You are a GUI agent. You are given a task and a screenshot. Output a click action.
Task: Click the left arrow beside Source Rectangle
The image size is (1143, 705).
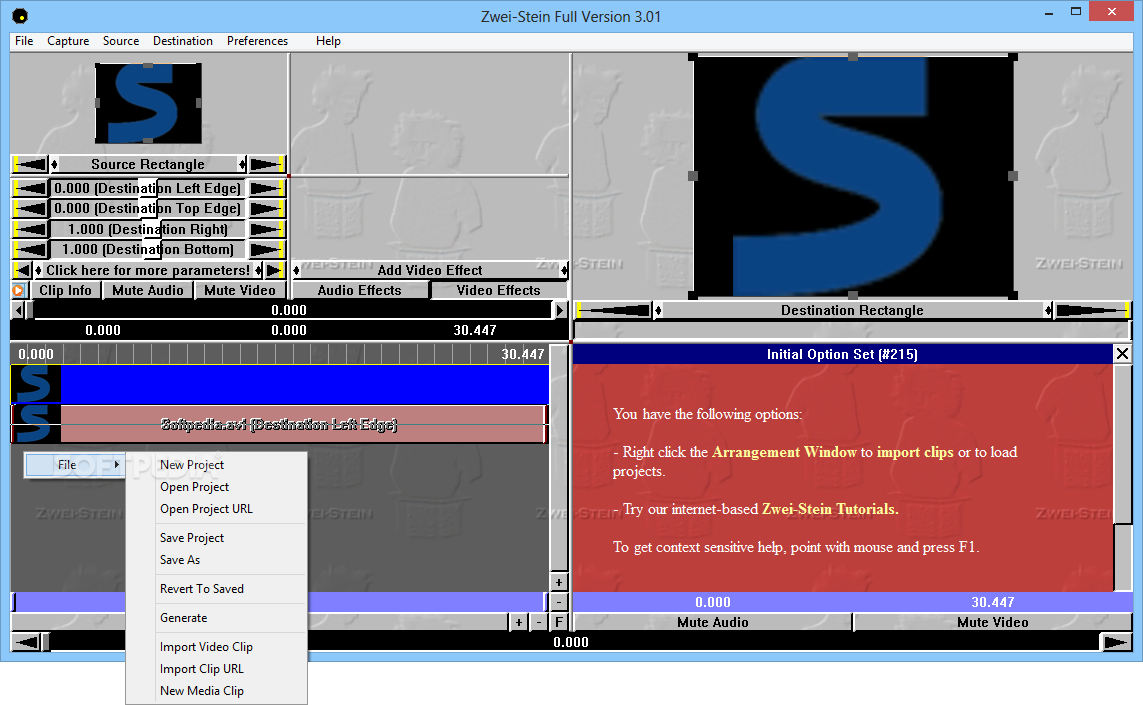[30, 164]
